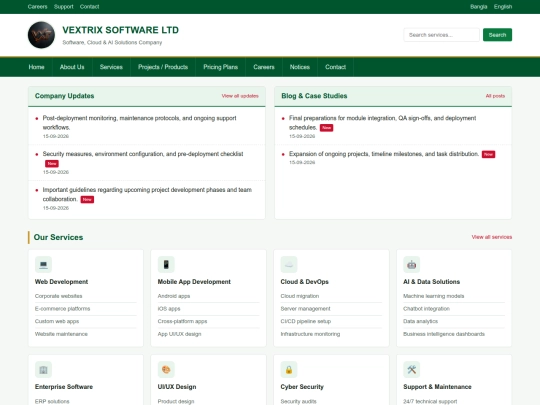Click Cyber Security card title
The width and height of the screenshot is (540, 405).
pos(302,387)
